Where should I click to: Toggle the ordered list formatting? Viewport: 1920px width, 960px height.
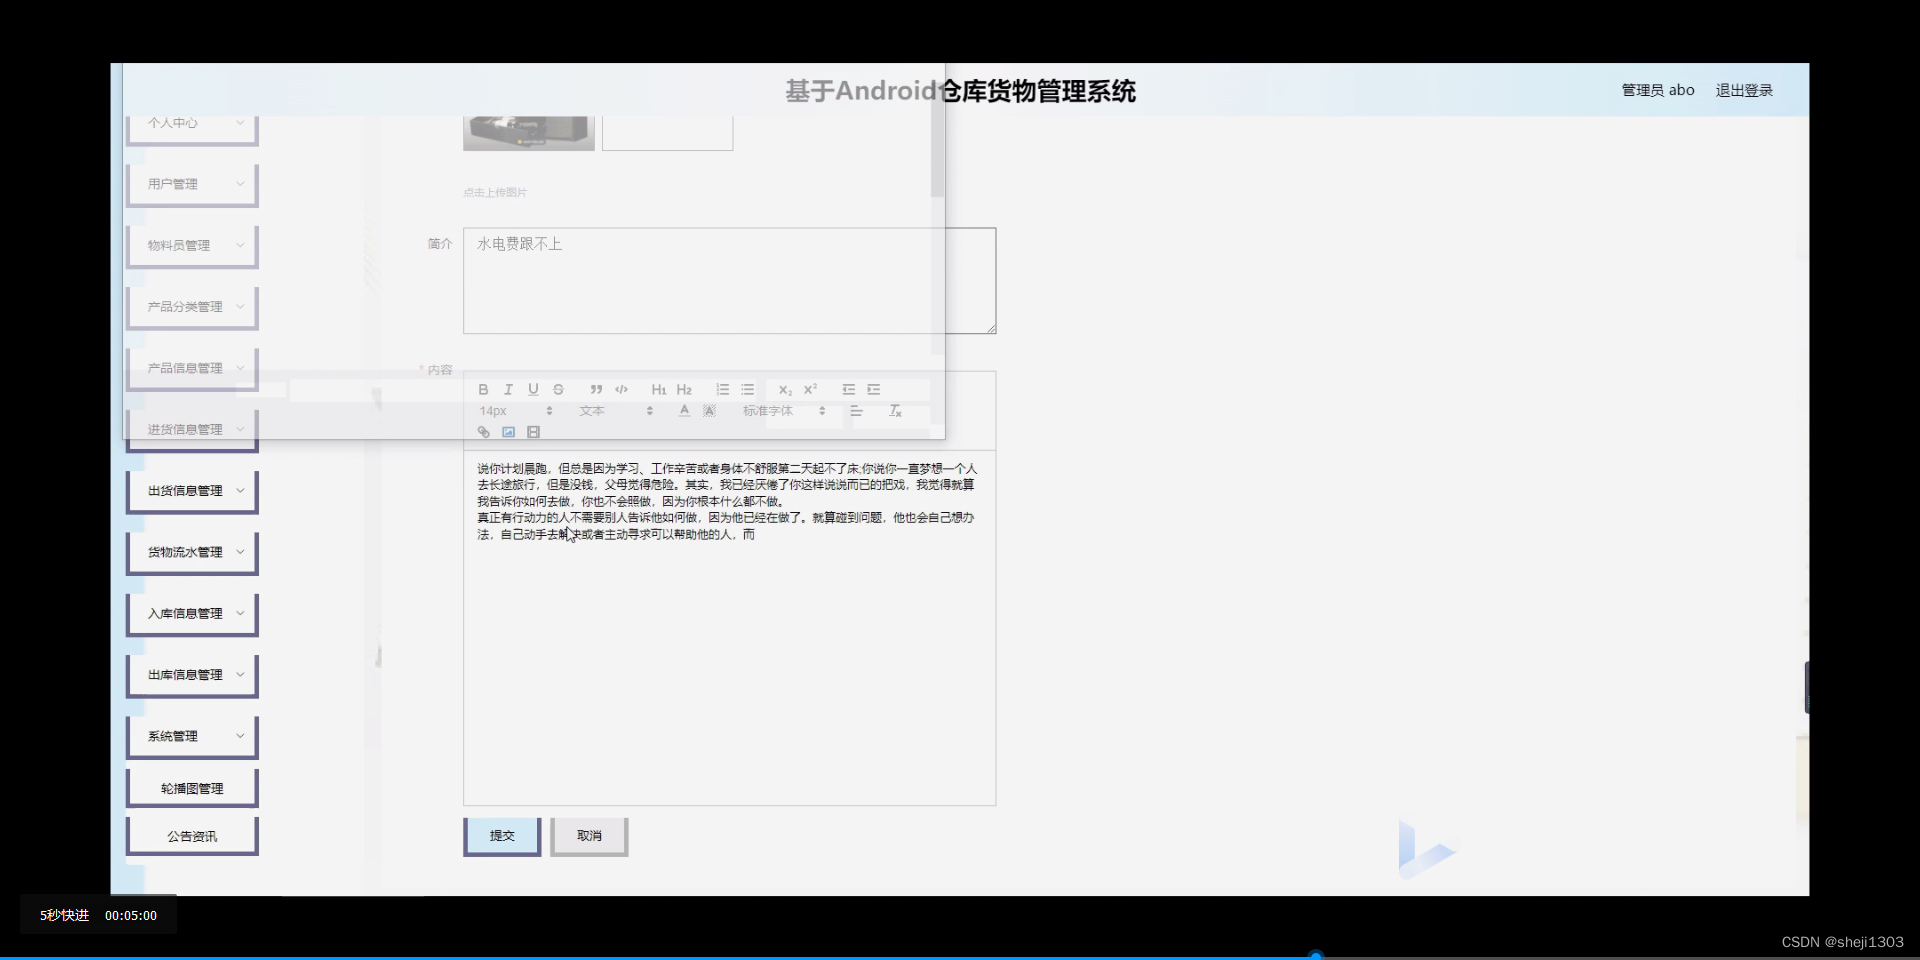point(722,389)
